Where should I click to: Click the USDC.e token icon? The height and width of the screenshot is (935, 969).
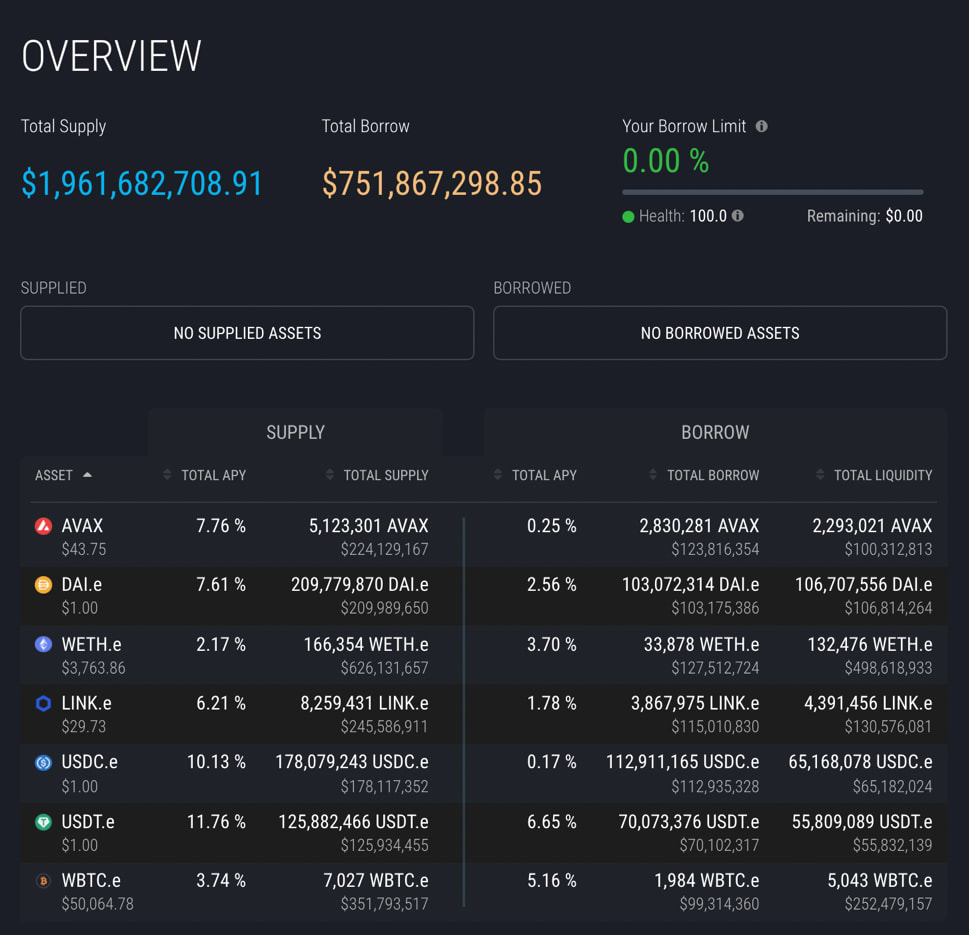43,763
